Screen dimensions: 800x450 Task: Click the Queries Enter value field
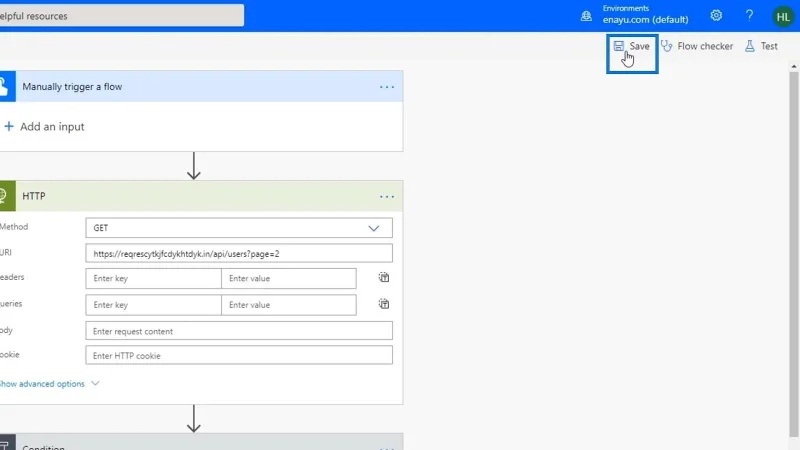(289, 305)
